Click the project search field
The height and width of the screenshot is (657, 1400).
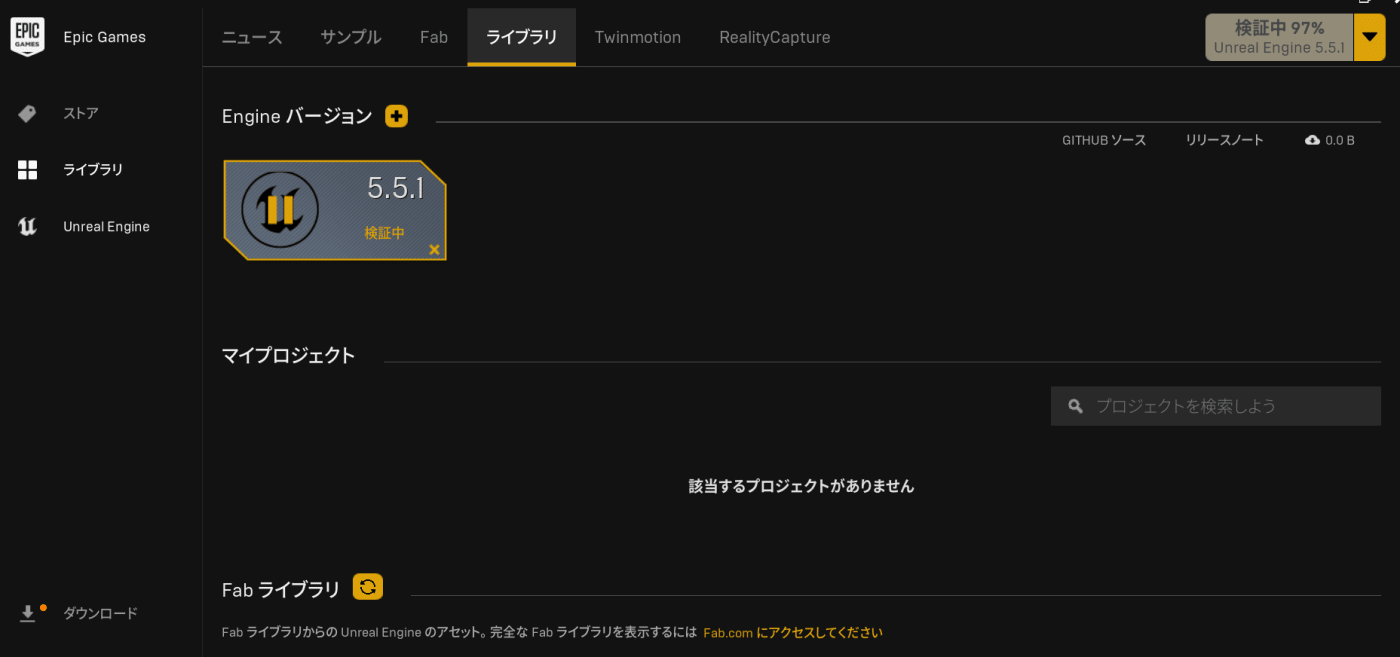(1216, 406)
